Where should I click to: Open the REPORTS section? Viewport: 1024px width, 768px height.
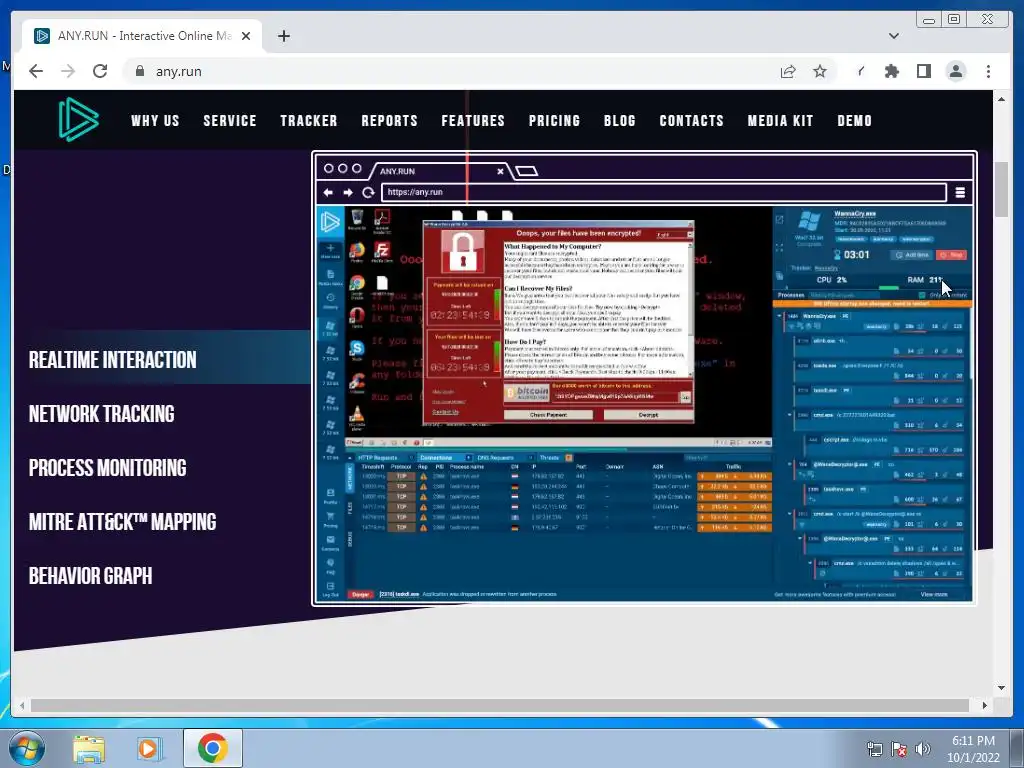click(x=389, y=121)
